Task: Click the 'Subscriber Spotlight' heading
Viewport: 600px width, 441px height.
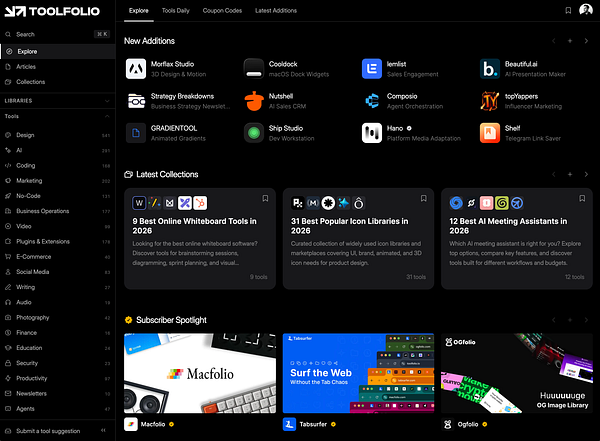Action: coord(171,320)
